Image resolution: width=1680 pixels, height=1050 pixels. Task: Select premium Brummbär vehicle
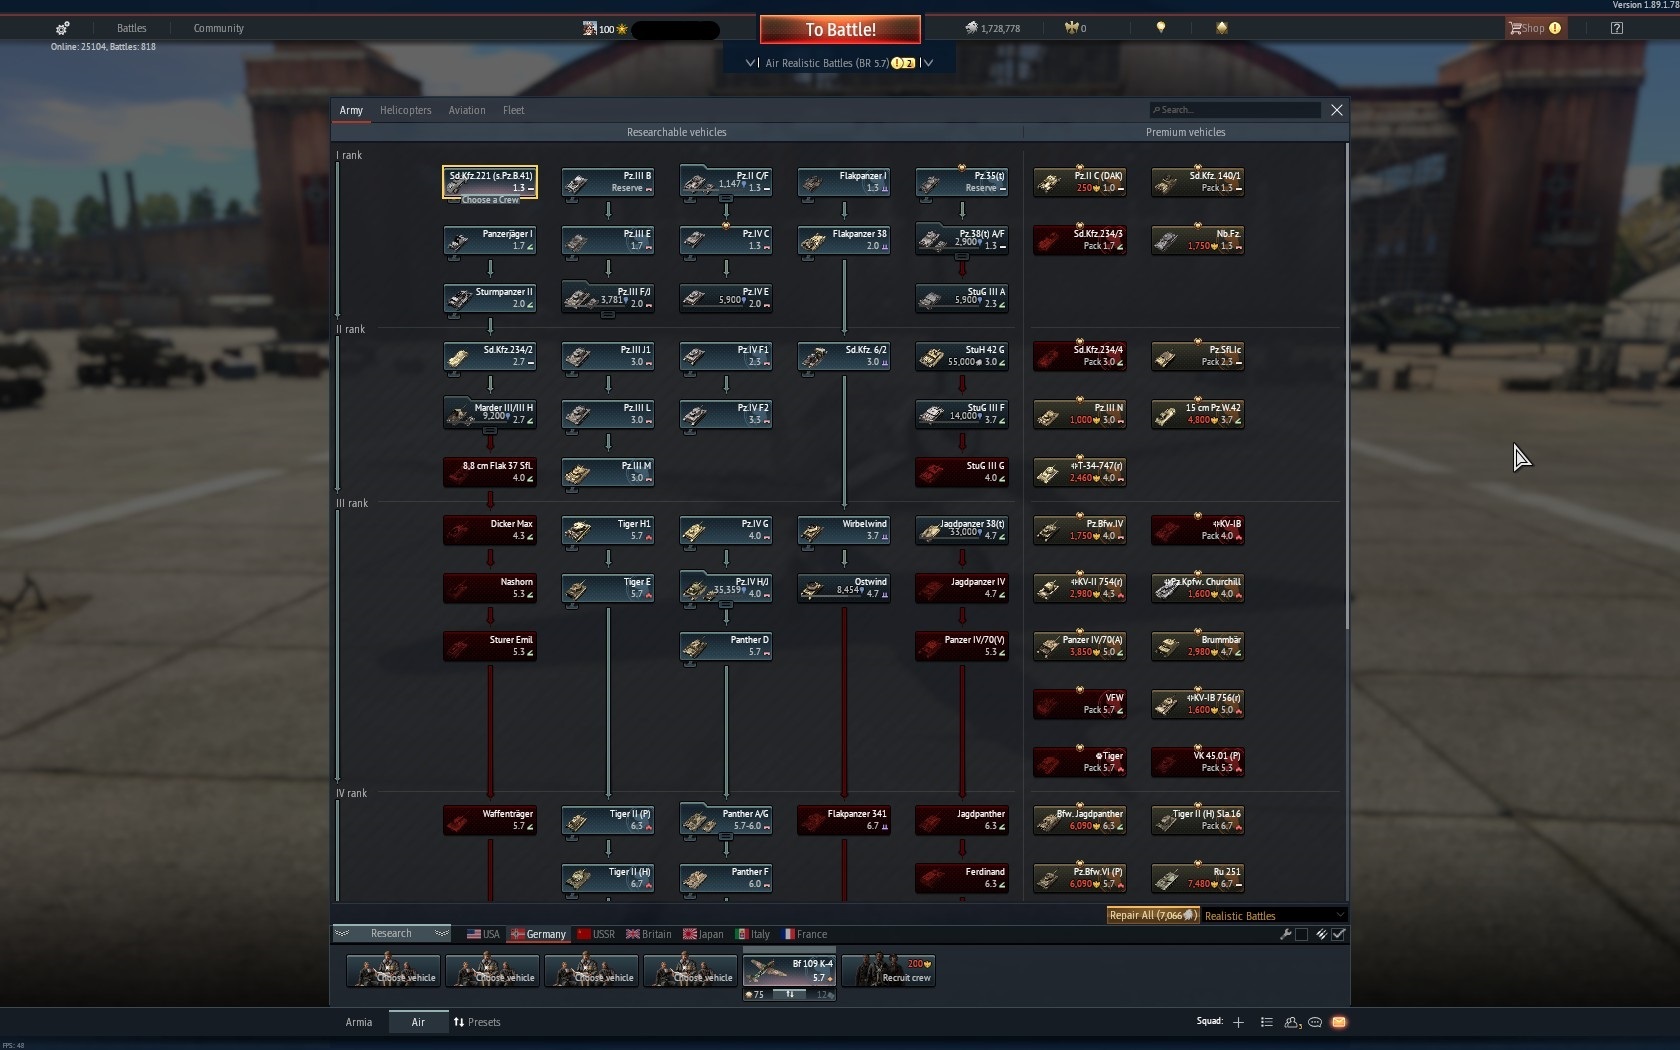(x=1198, y=646)
